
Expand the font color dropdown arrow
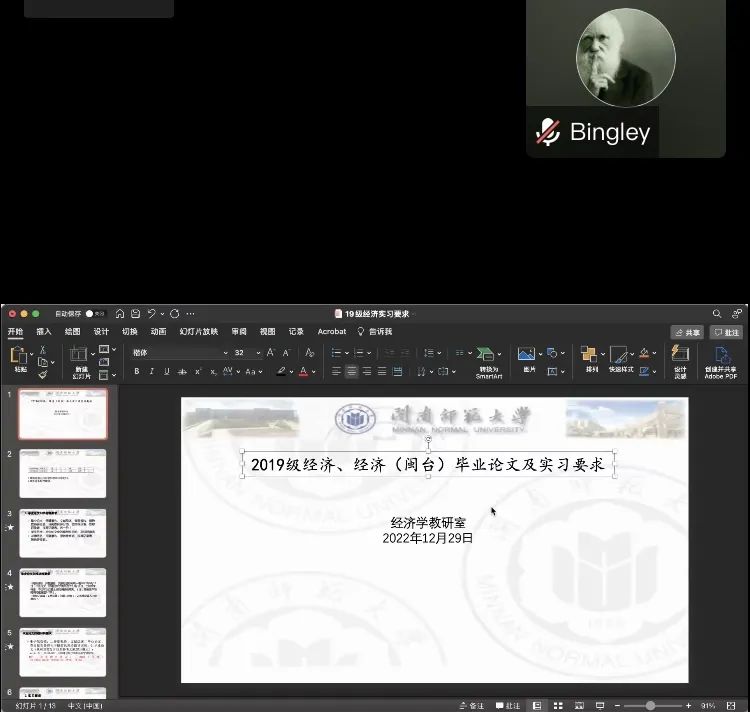tap(314, 371)
